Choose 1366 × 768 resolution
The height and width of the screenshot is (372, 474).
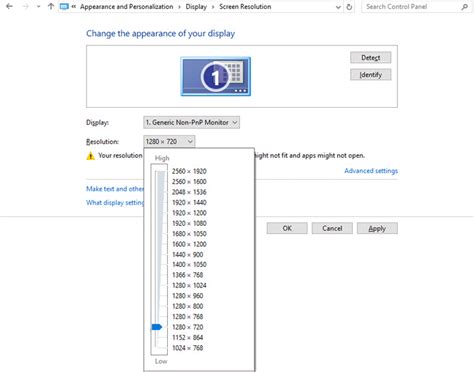point(187,275)
